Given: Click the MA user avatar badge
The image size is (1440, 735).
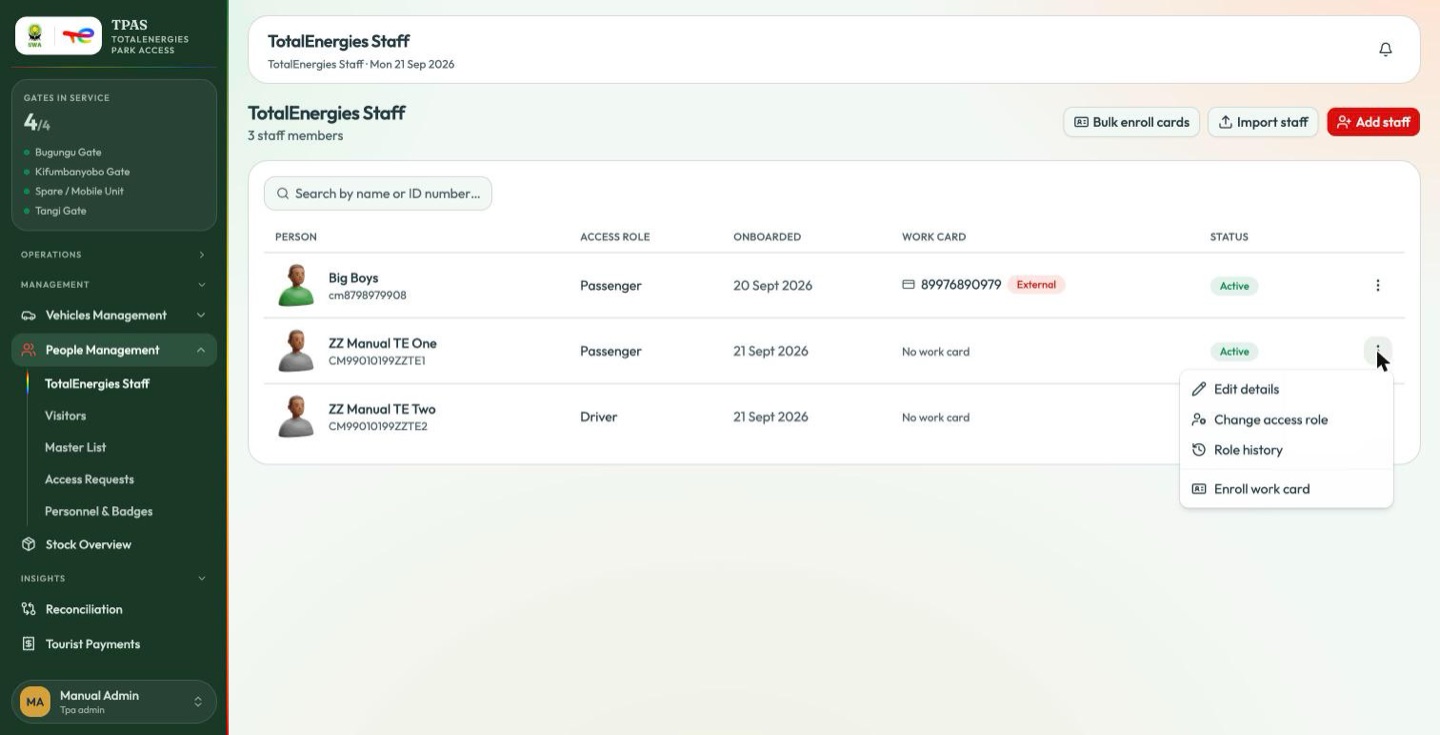Looking at the screenshot, I should pos(35,702).
